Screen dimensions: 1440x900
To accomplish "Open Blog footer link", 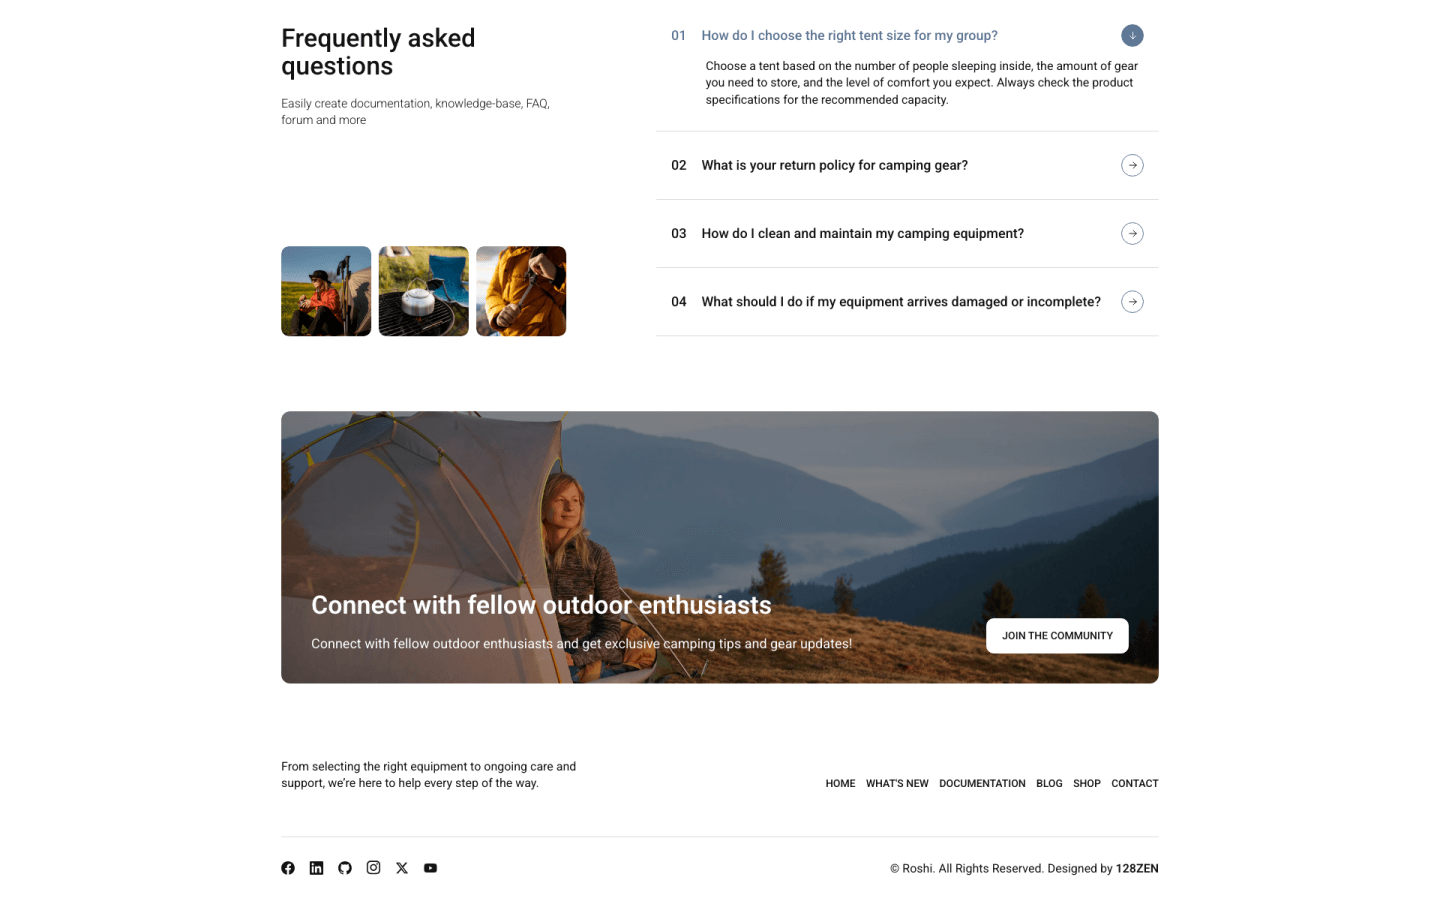I will tap(1049, 784).
